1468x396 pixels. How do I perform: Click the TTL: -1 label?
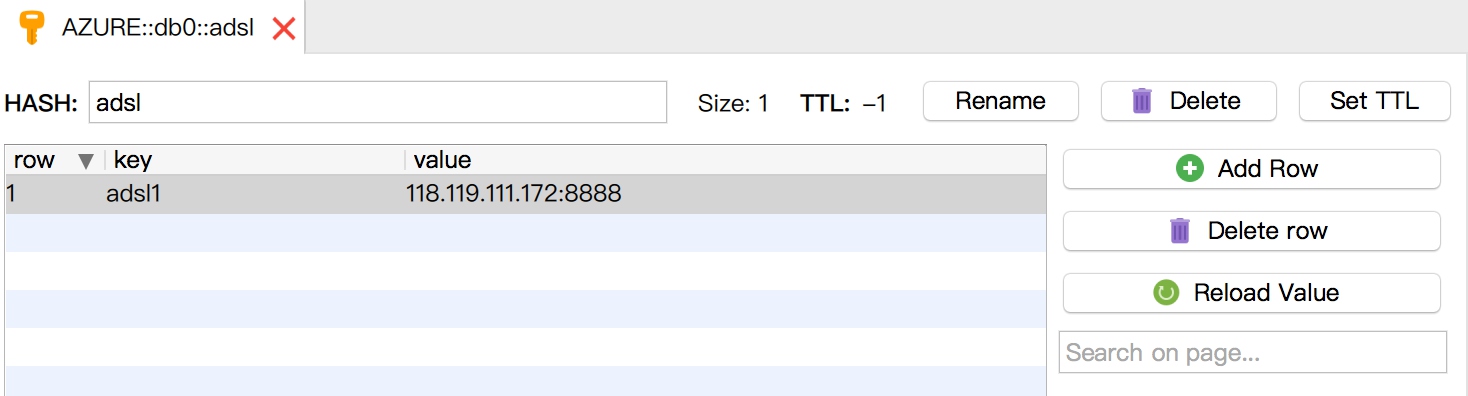843,102
